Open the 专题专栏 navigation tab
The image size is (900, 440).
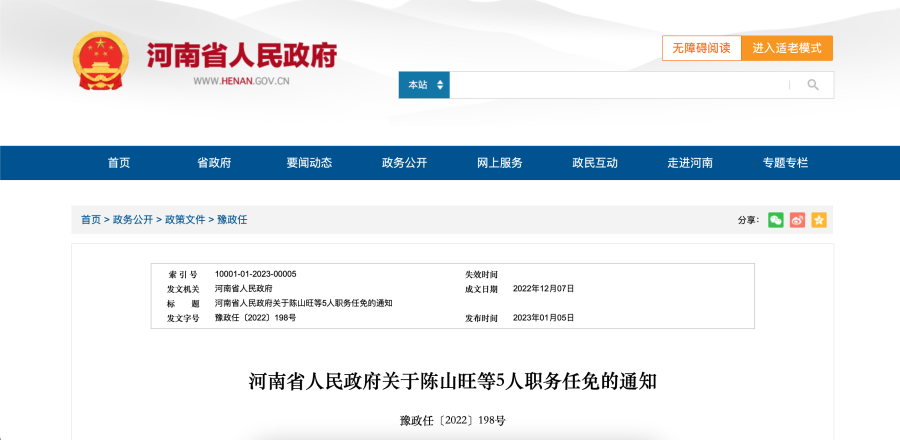pos(785,163)
